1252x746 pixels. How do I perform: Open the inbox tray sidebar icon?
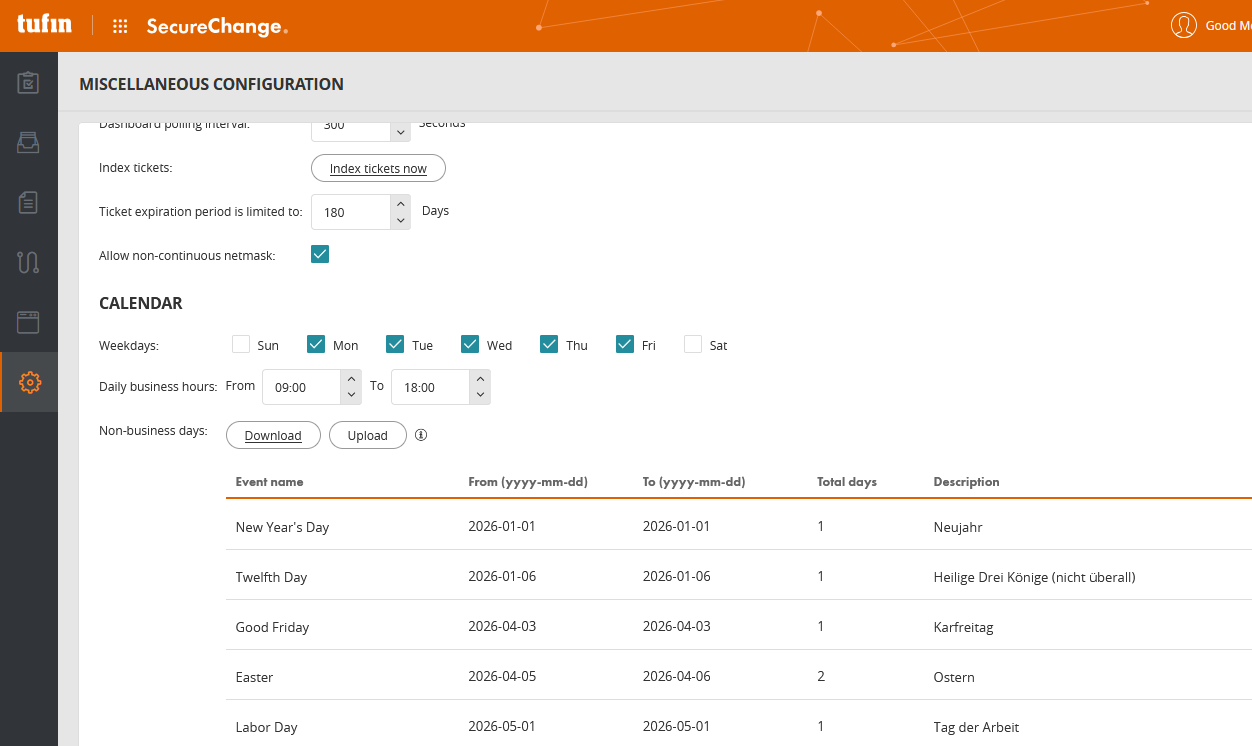[28, 142]
